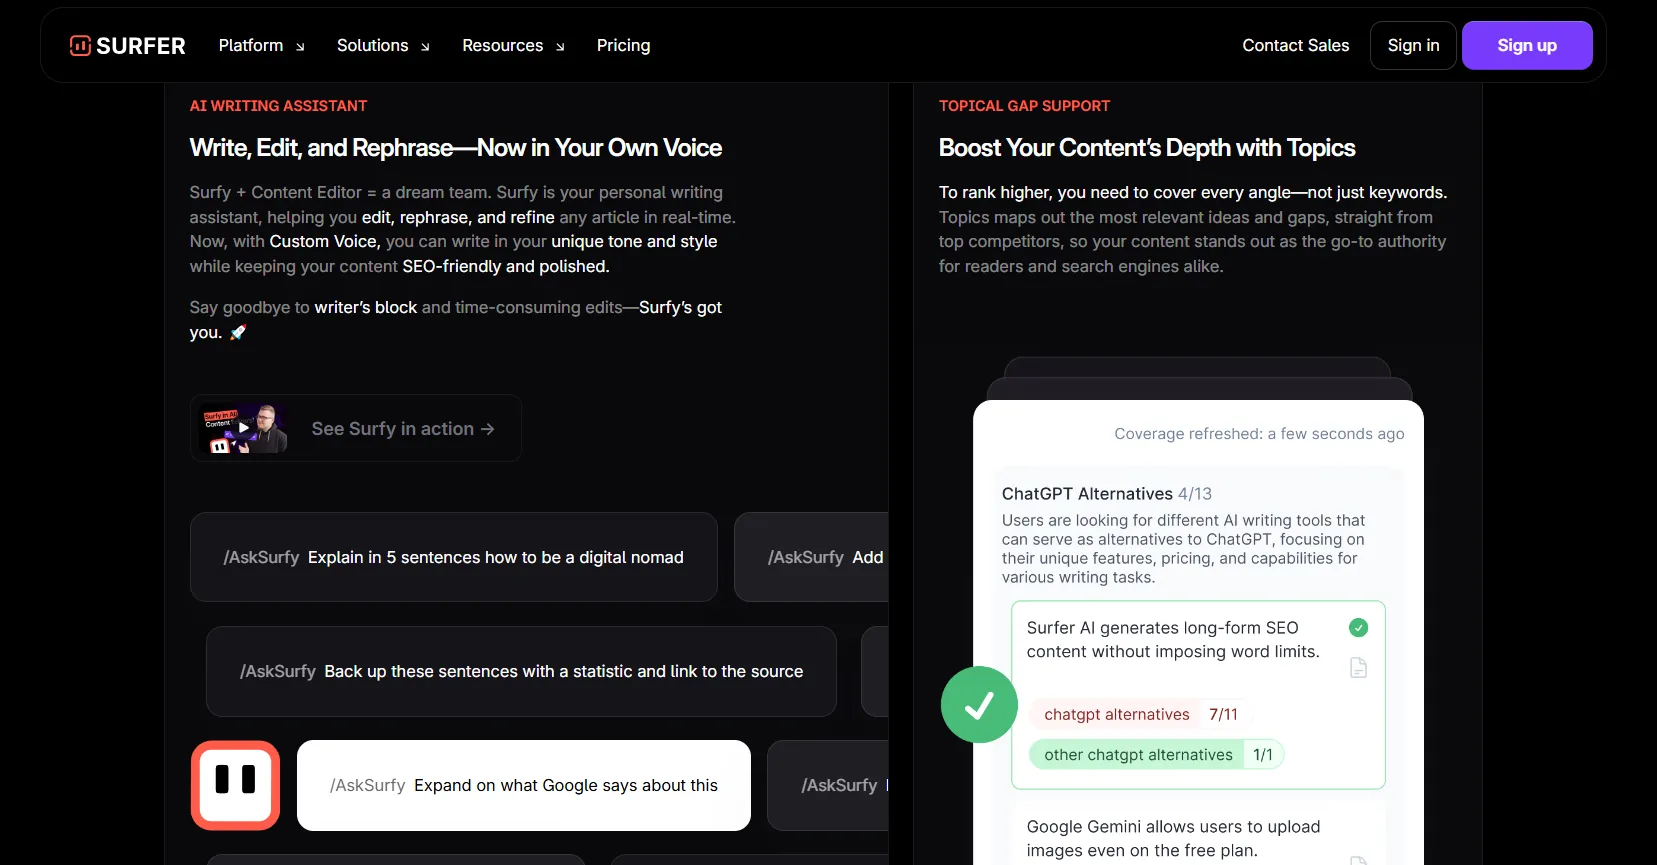Open the Pricing page

623,46
